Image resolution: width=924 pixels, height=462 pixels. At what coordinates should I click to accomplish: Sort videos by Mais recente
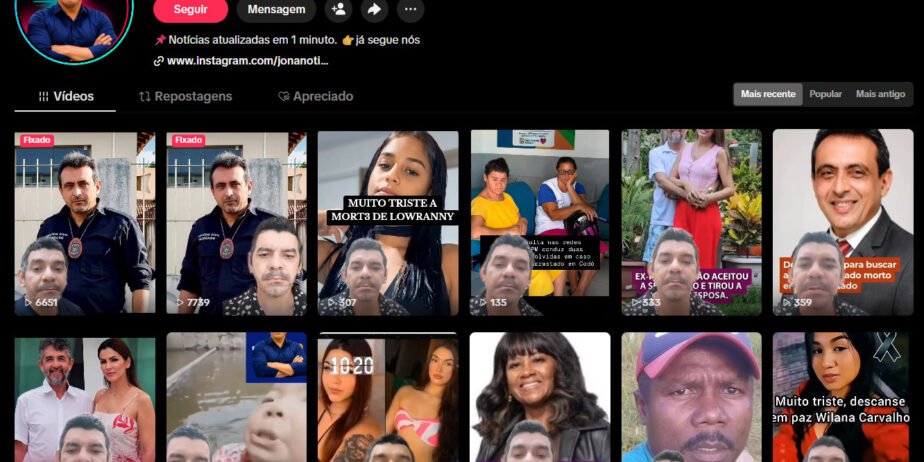click(768, 94)
